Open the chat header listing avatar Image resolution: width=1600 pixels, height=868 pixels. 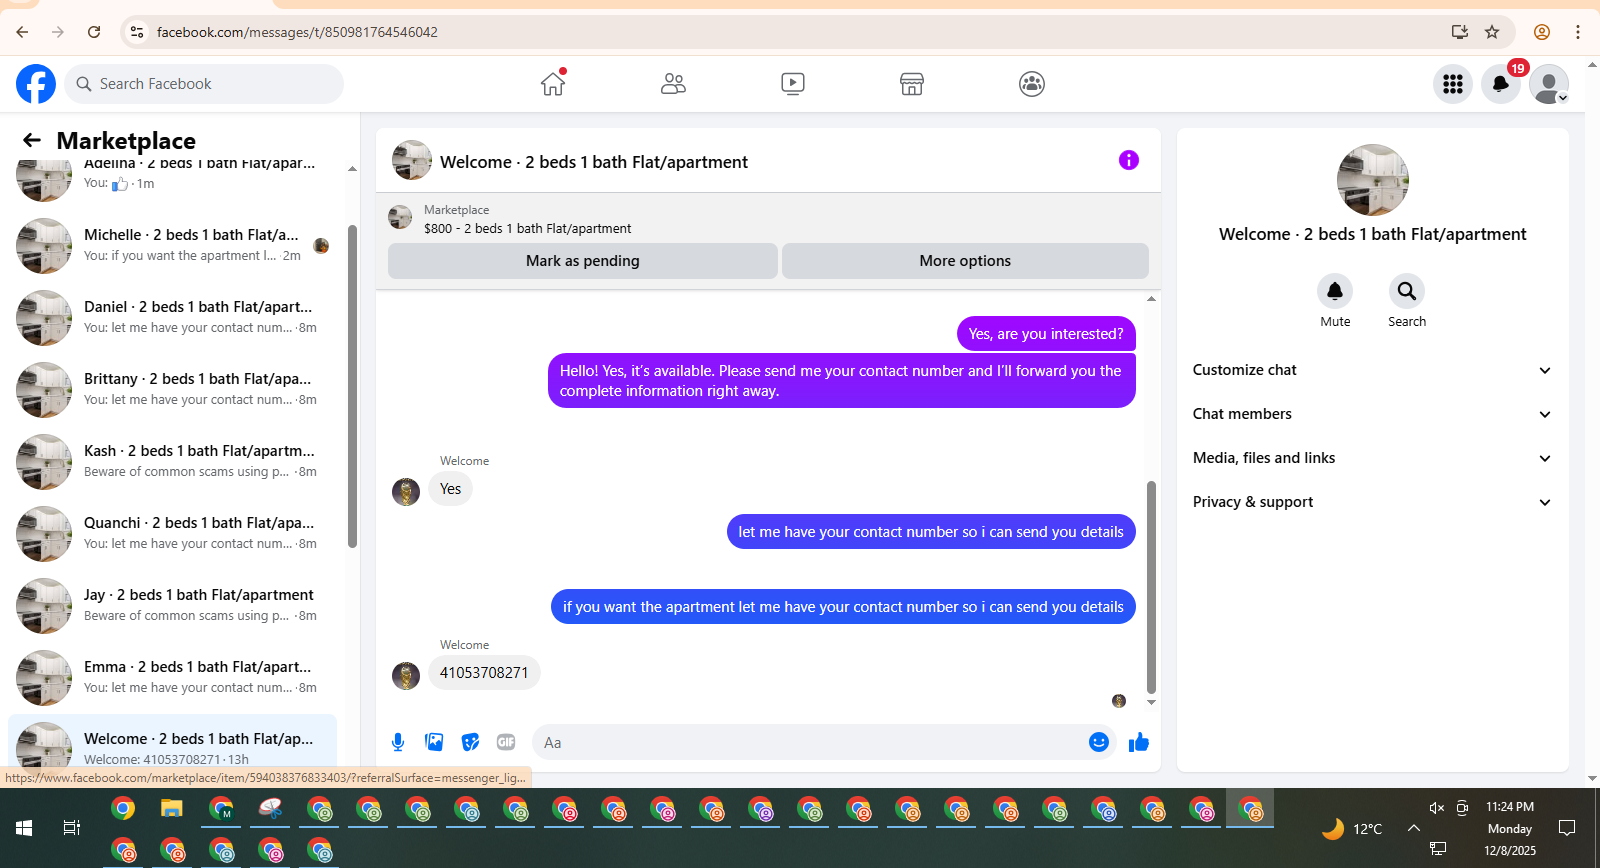[412, 160]
